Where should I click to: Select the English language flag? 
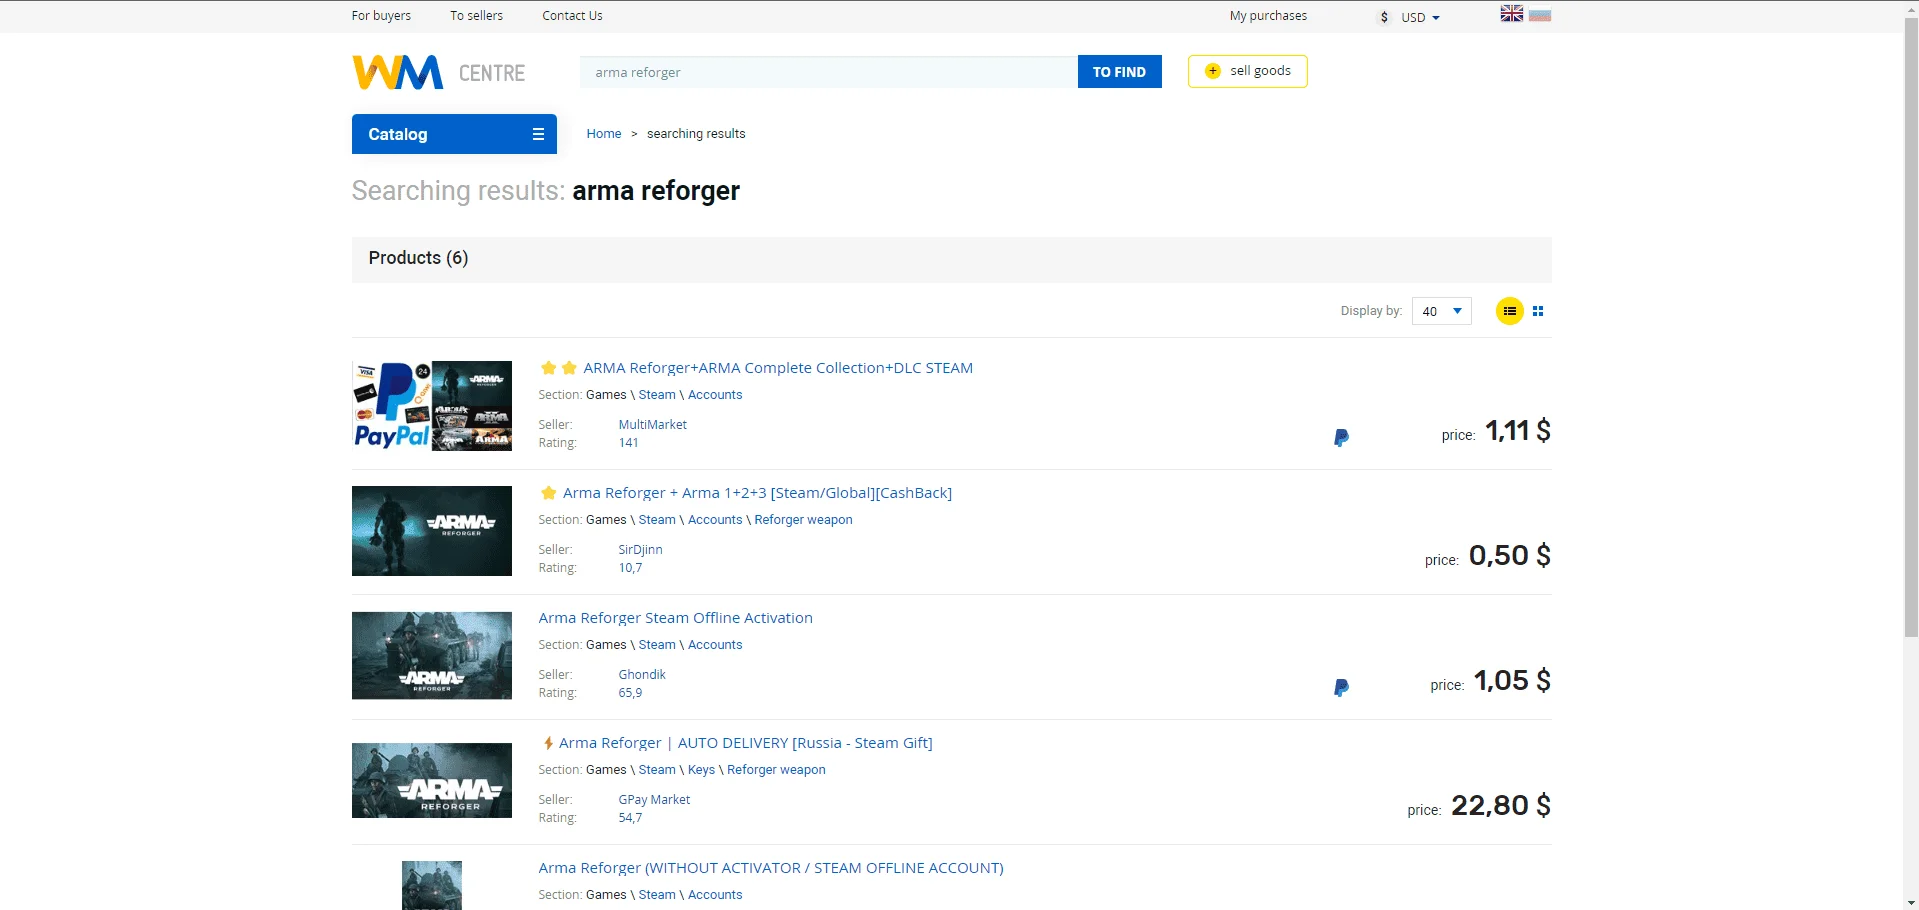click(1511, 13)
